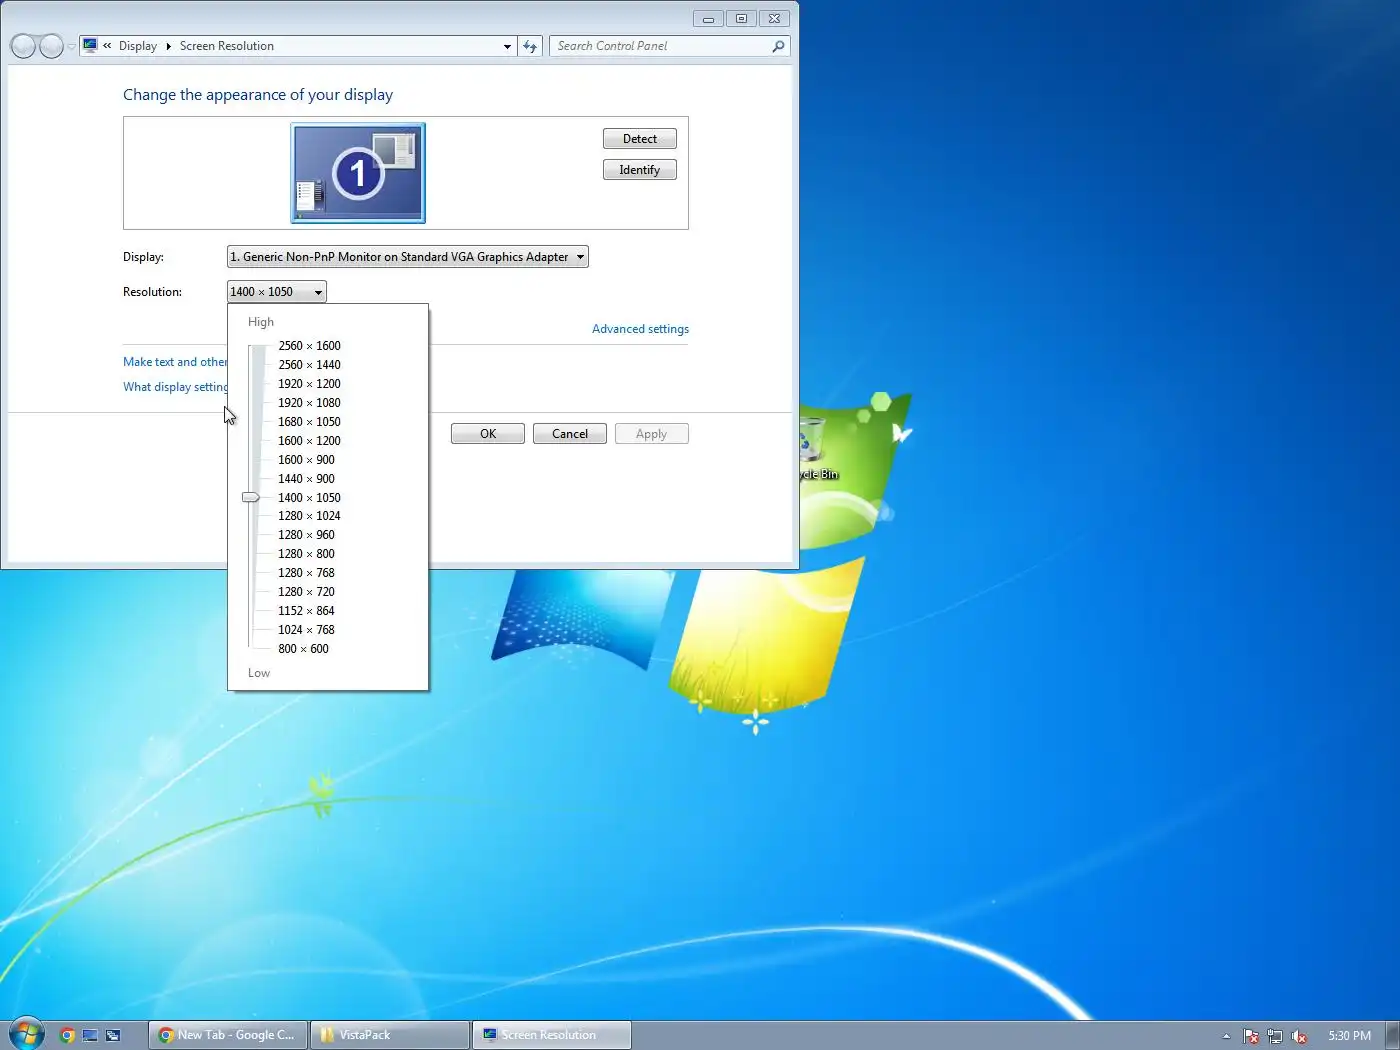Click the control panel icon in the address bar
The width and height of the screenshot is (1400, 1050).
[90, 45]
